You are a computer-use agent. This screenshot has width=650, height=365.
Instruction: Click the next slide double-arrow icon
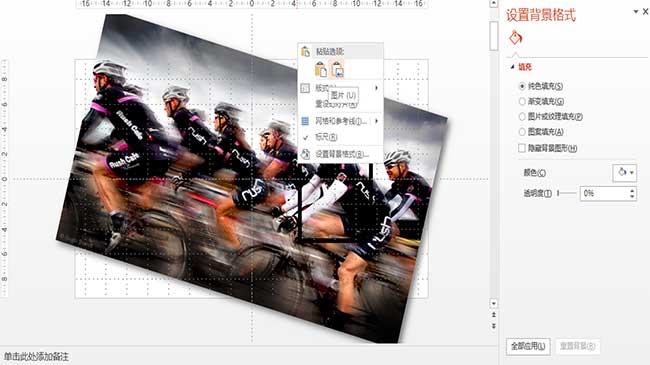[x=494, y=326]
